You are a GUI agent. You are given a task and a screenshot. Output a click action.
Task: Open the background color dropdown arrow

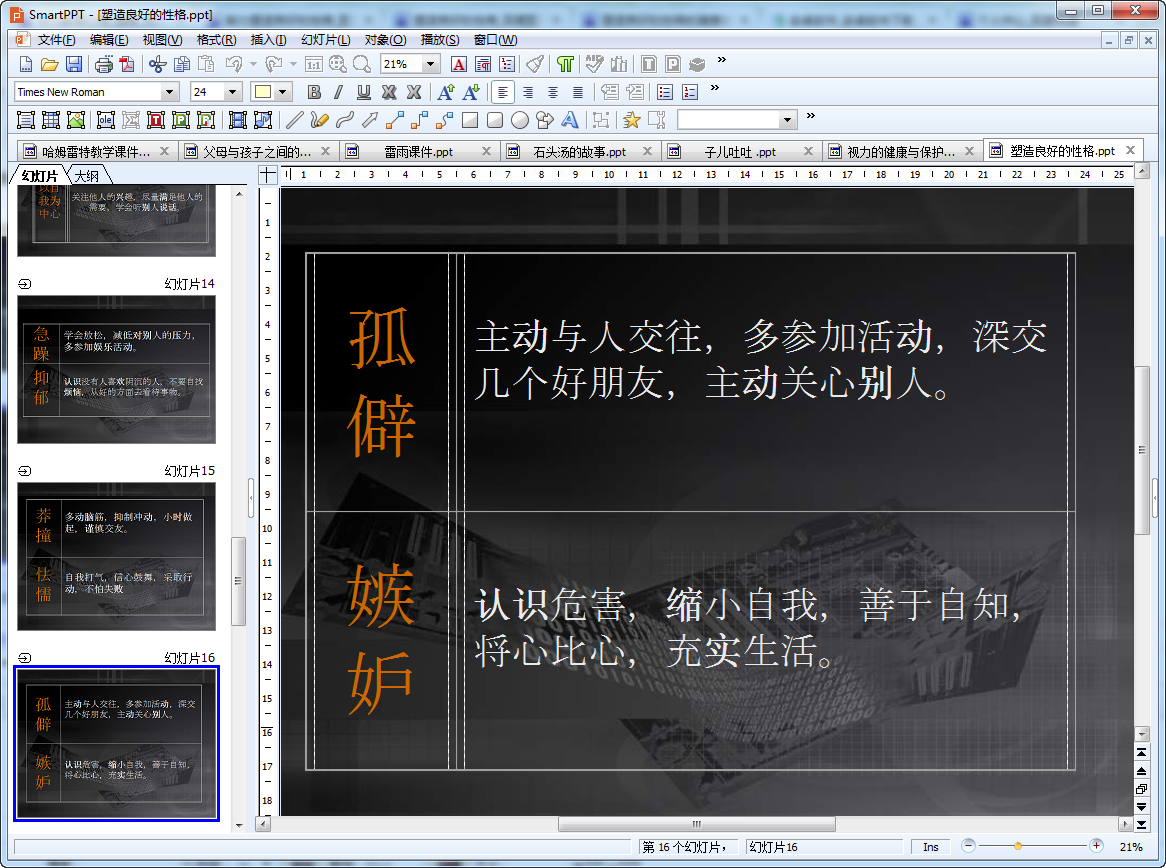[x=283, y=92]
